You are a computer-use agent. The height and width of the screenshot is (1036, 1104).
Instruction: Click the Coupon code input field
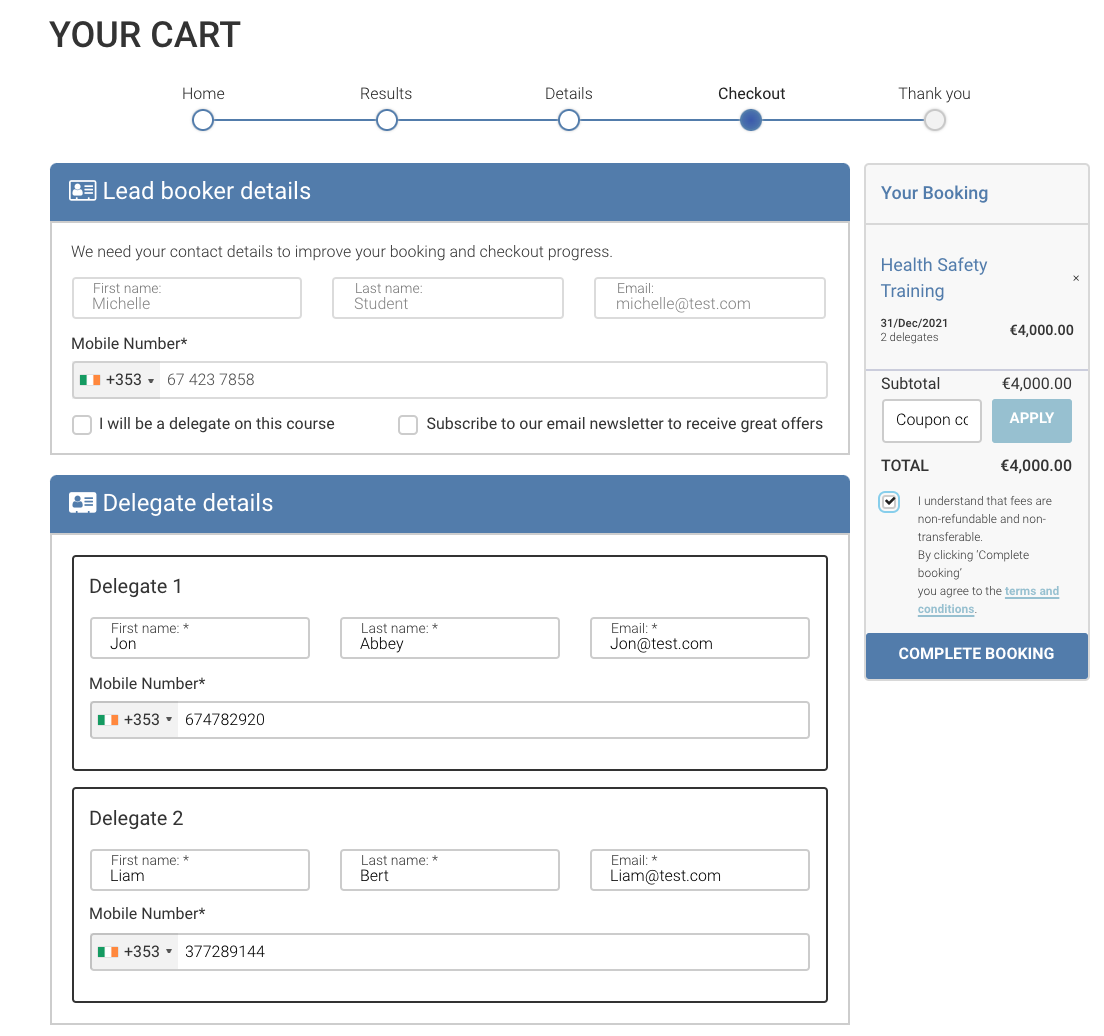[932, 420]
